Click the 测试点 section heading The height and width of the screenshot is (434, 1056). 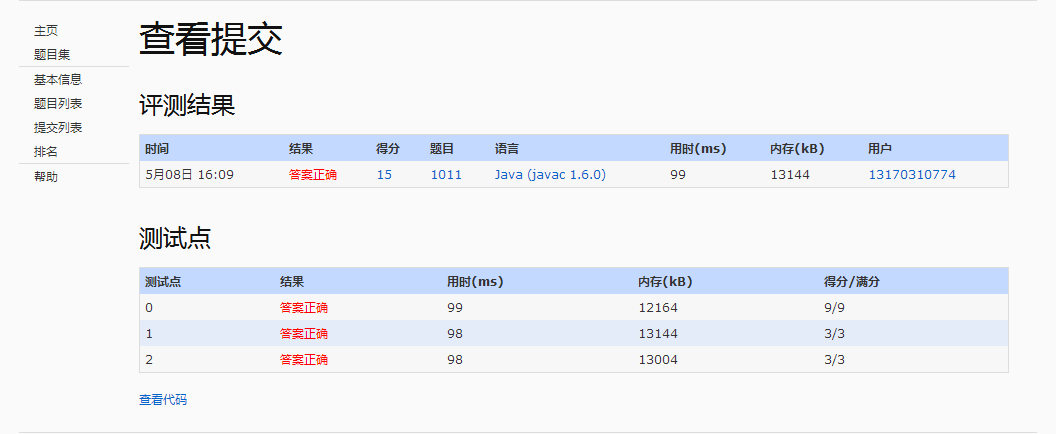pyautogui.click(x=175, y=238)
